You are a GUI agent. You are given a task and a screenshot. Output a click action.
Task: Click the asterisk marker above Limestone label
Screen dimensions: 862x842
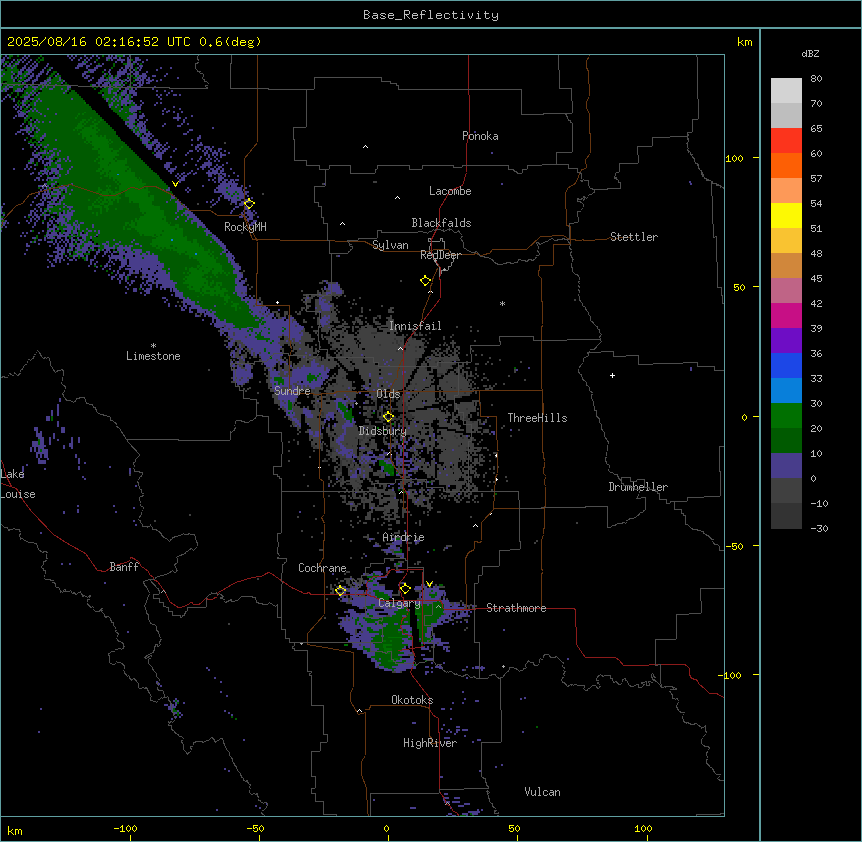click(153, 346)
